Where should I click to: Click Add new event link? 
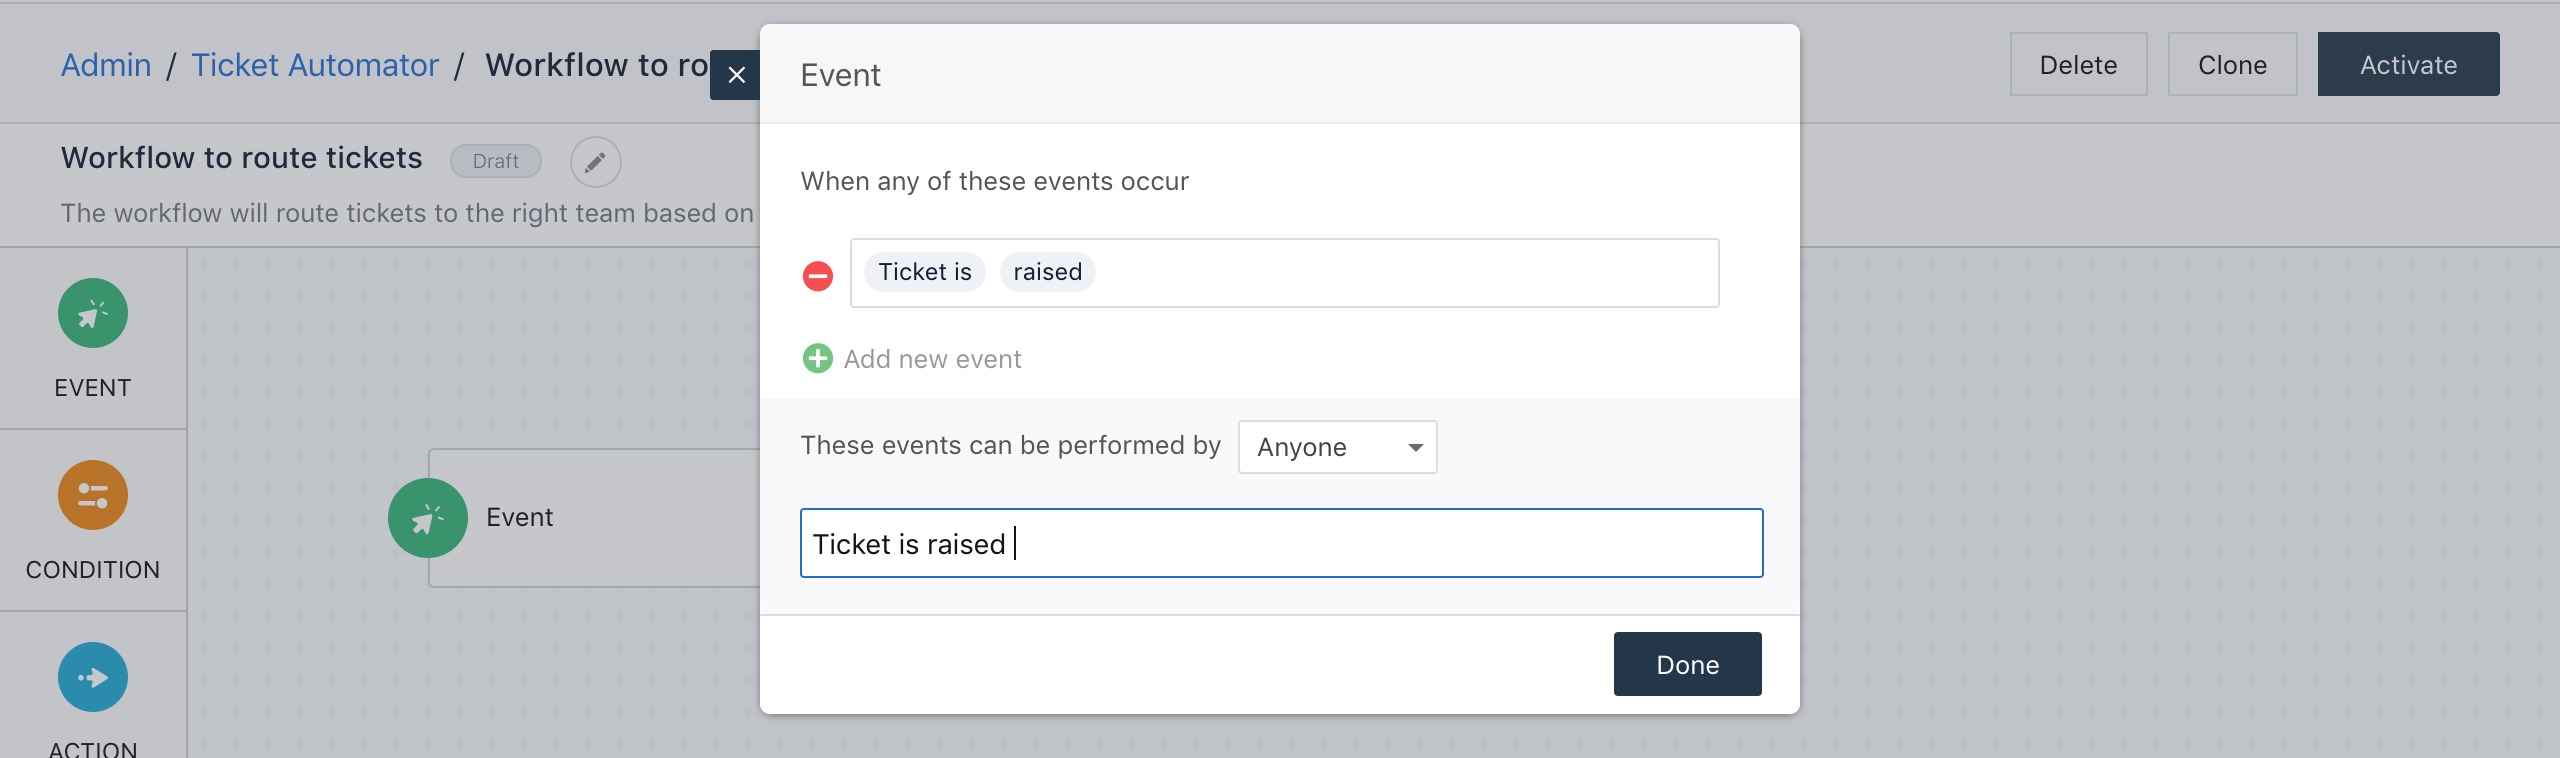[932, 359]
